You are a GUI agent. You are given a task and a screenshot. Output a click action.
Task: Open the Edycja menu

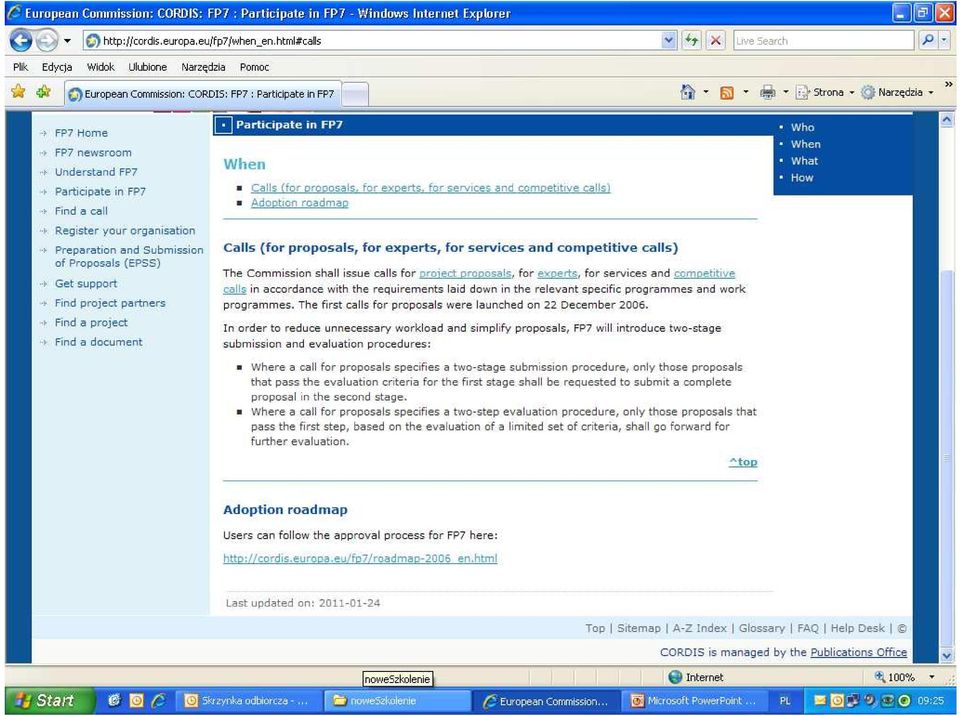tap(57, 67)
